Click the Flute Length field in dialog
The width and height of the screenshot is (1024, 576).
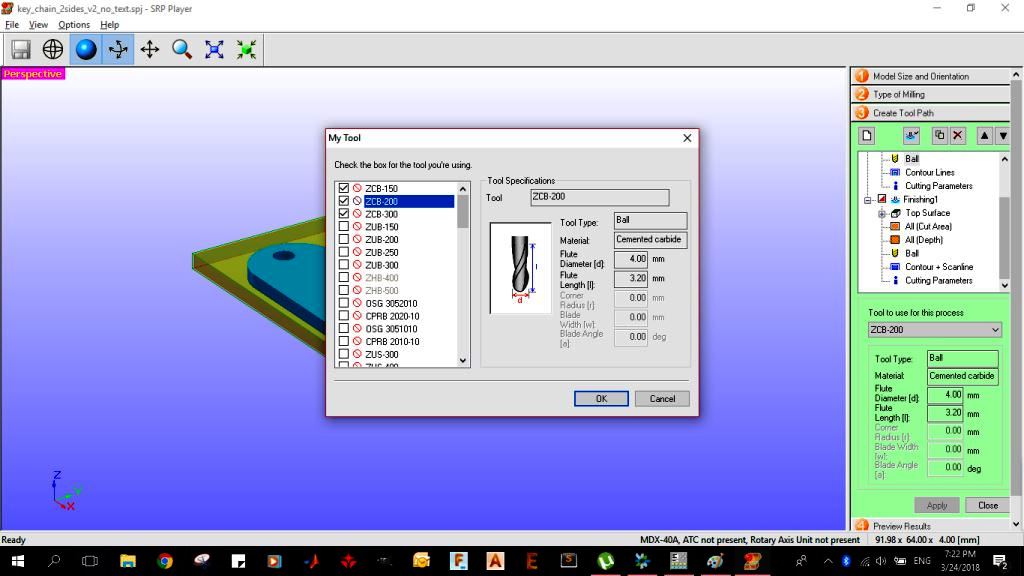click(631, 278)
